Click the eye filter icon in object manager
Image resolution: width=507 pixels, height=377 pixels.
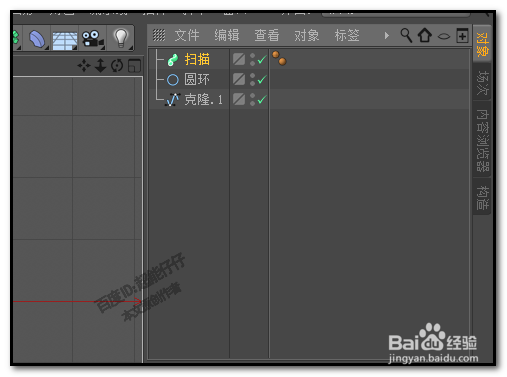pyautogui.click(x=444, y=36)
